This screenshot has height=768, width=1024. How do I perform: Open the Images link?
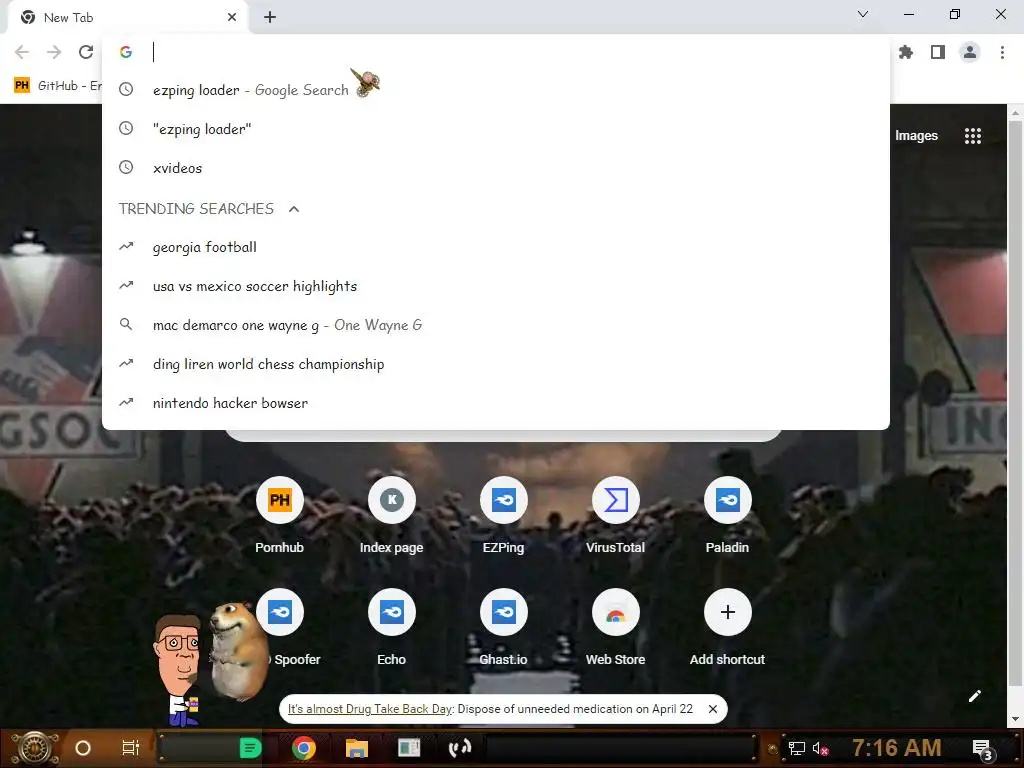click(x=916, y=136)
